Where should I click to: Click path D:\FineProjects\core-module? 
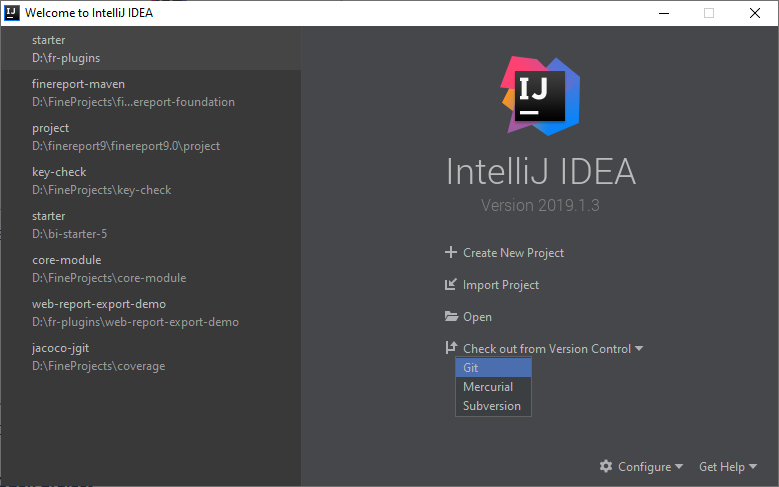tap(109, 278)
